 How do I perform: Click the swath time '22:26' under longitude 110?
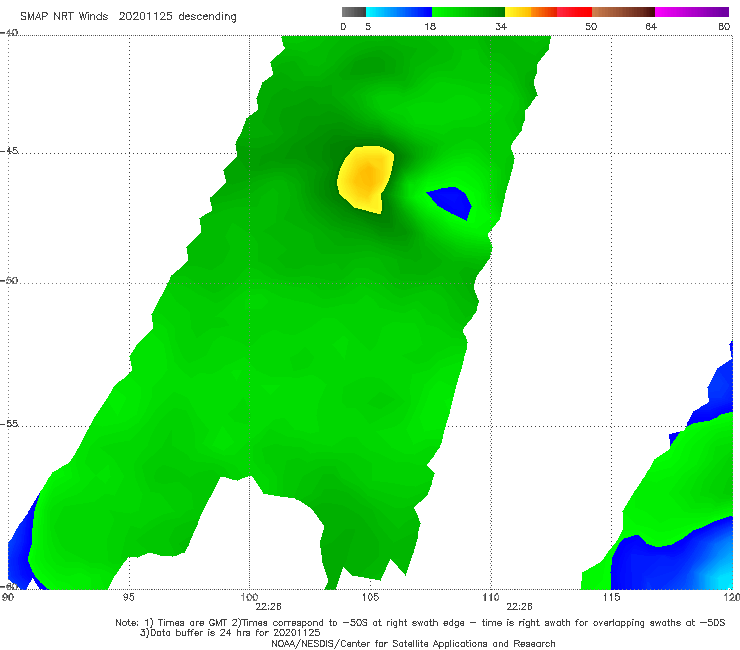[520, 607]
